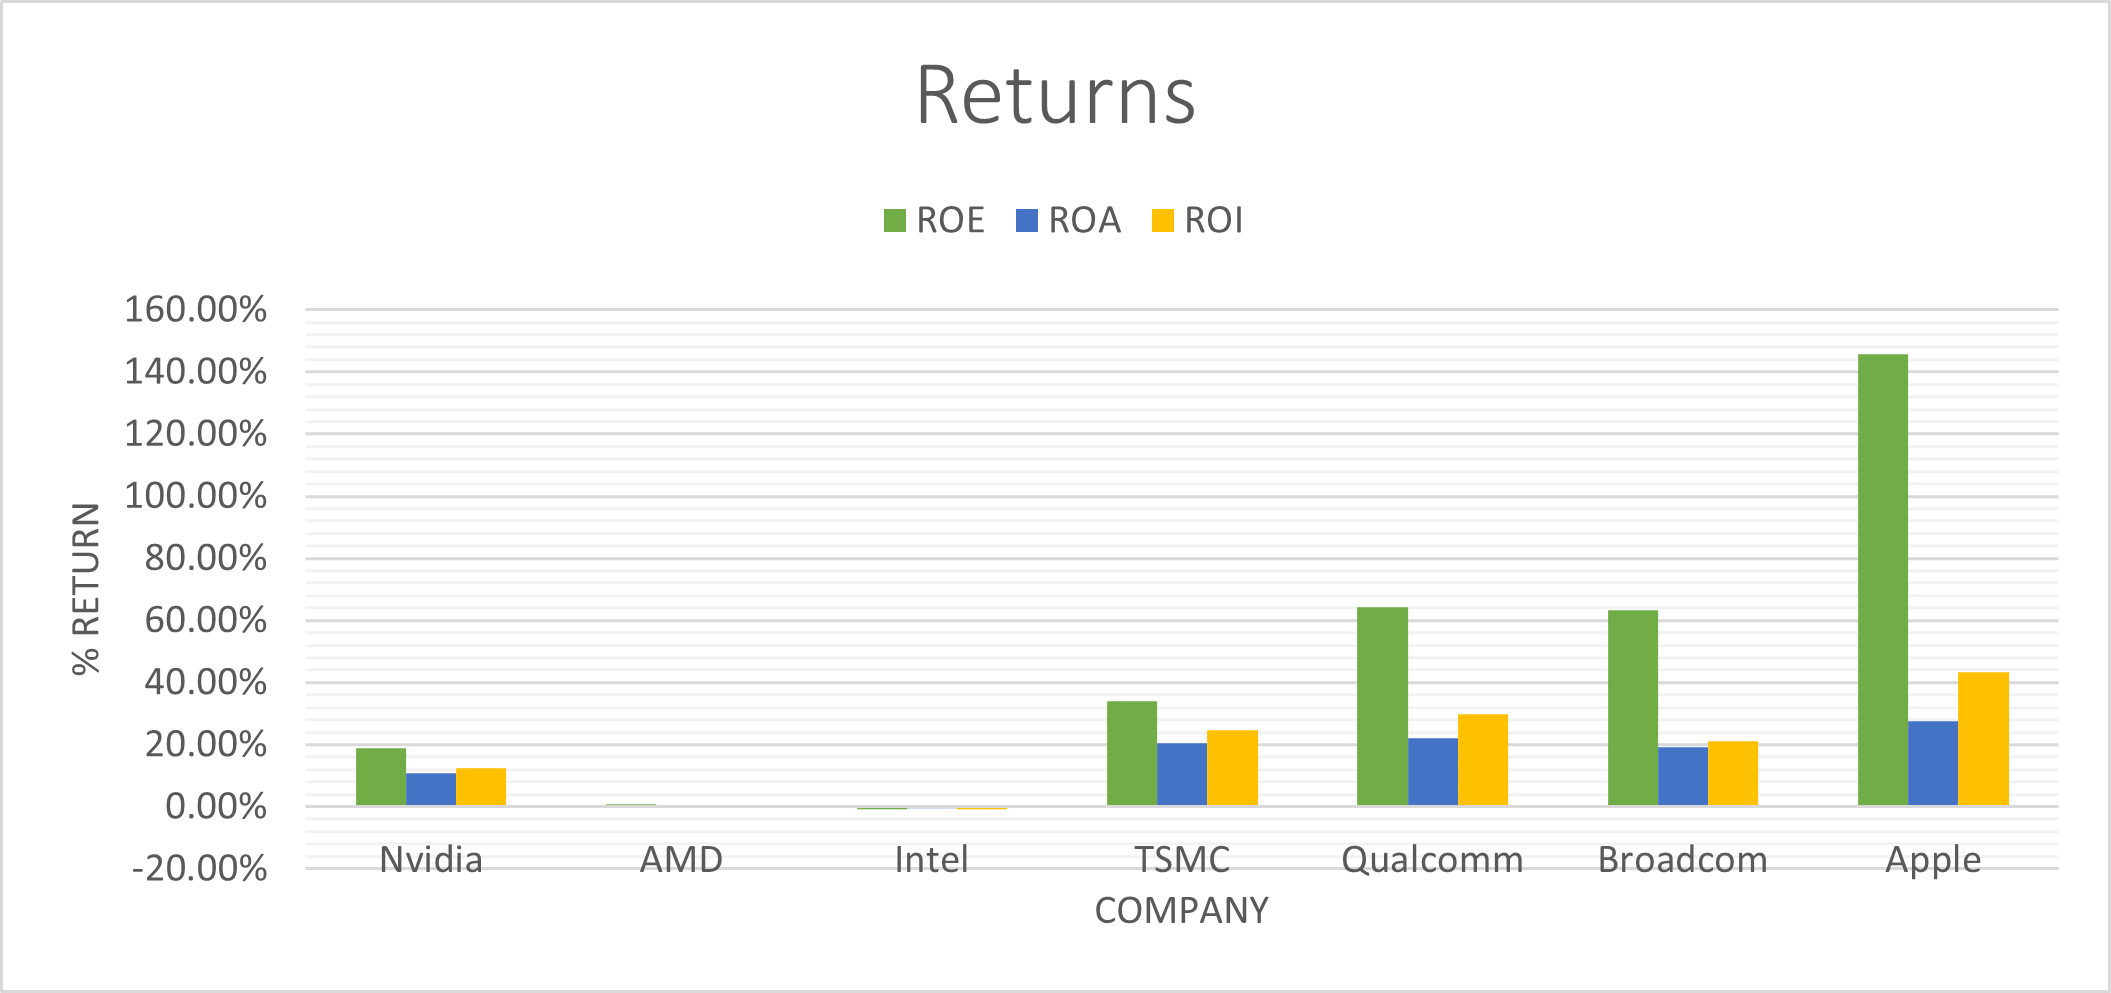This screenshot has width=2111, height=993.
Task: Select Qualcomm's yellow ROI bar
Action: (1483, 760)
